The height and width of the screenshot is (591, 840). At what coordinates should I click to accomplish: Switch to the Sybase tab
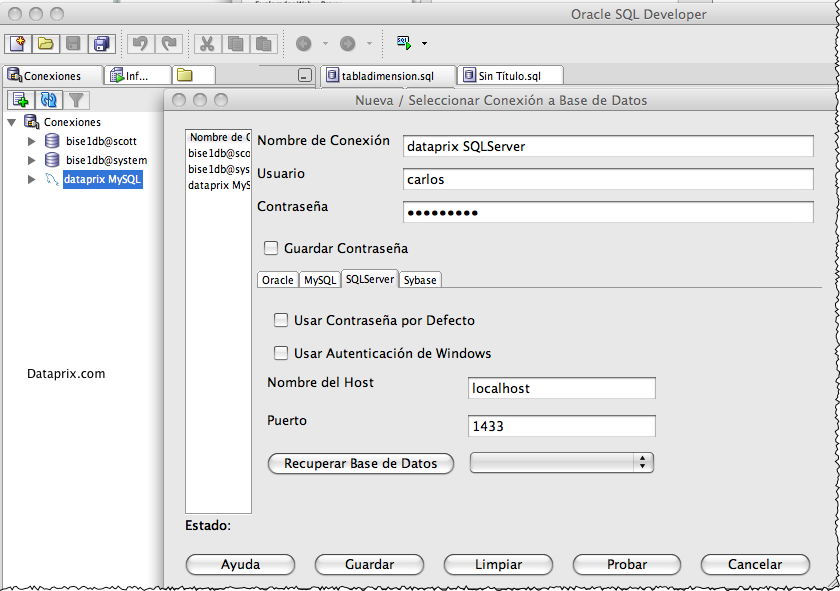(x=420, y=280)
